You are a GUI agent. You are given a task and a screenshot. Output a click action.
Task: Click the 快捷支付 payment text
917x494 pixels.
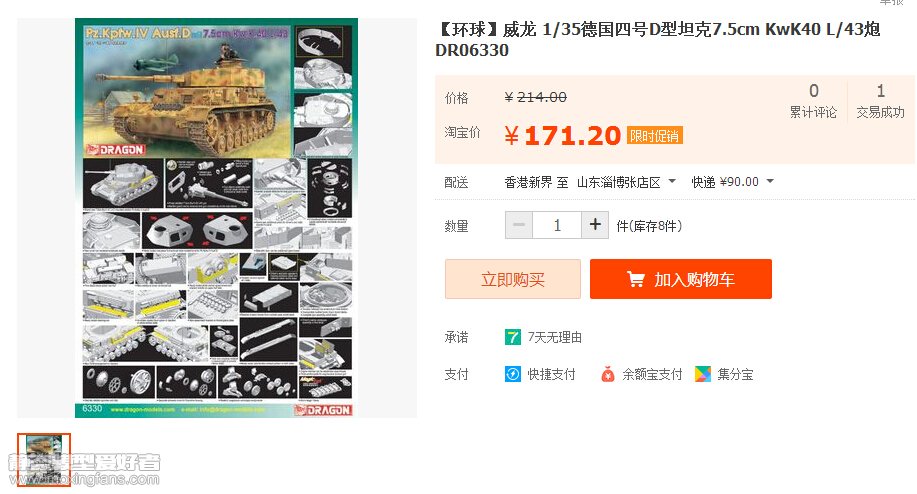(551, 374)
